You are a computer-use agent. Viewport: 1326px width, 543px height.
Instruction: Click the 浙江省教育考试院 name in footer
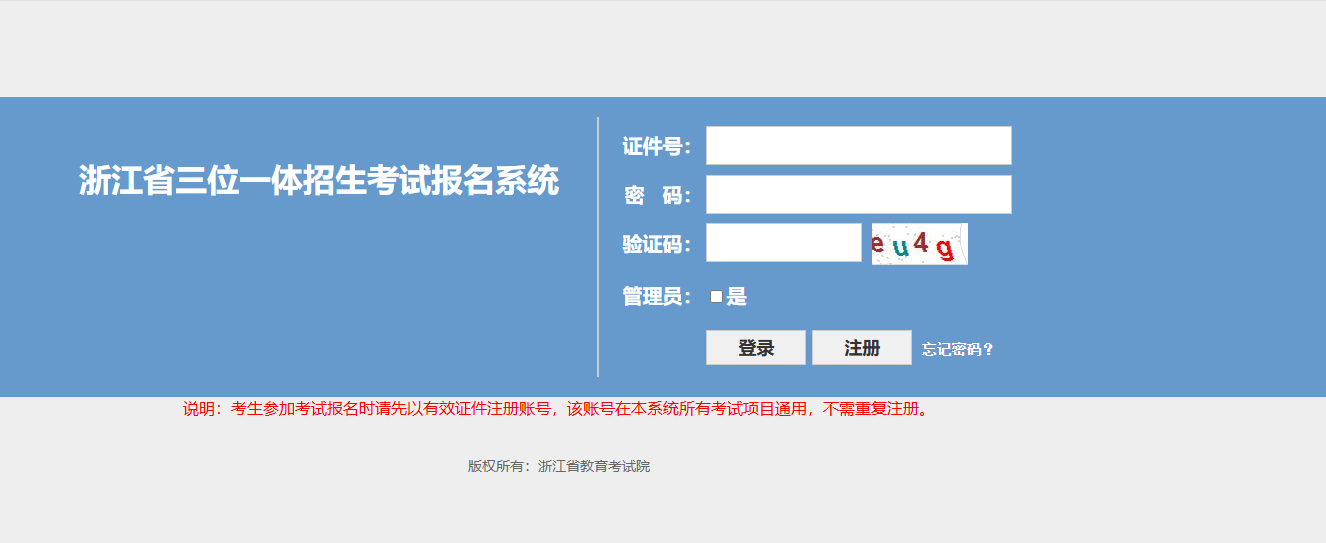(x=594, y=466)
